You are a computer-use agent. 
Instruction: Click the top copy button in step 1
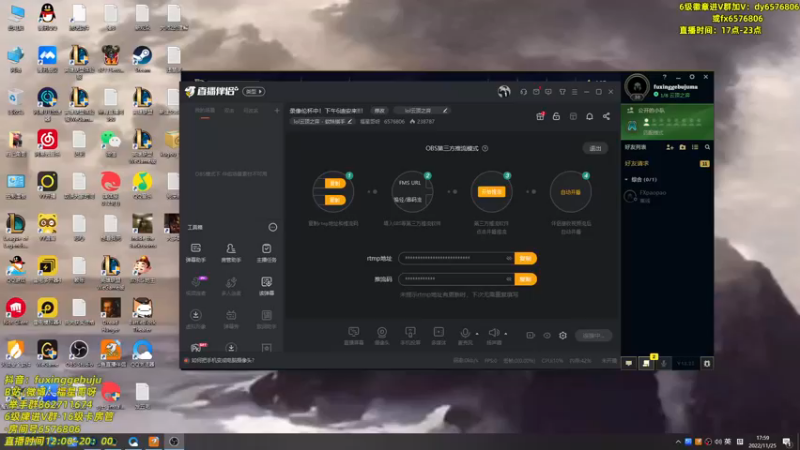[335, 183]
